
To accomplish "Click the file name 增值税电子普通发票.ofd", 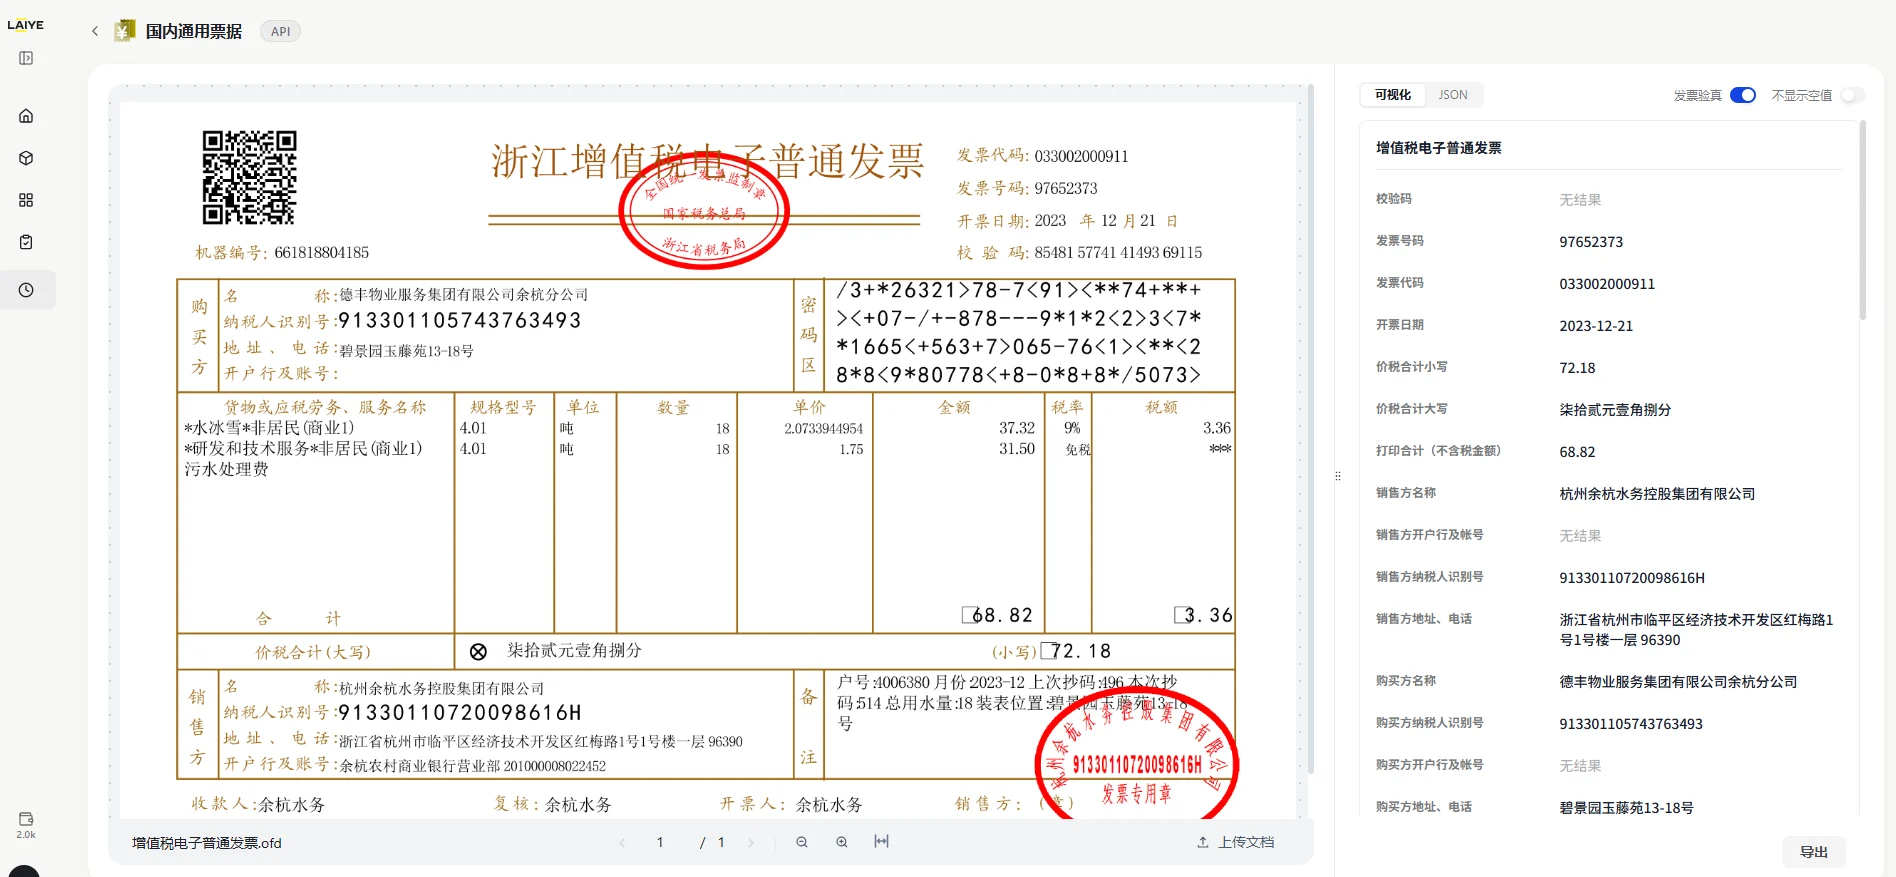I will [207, 843].
